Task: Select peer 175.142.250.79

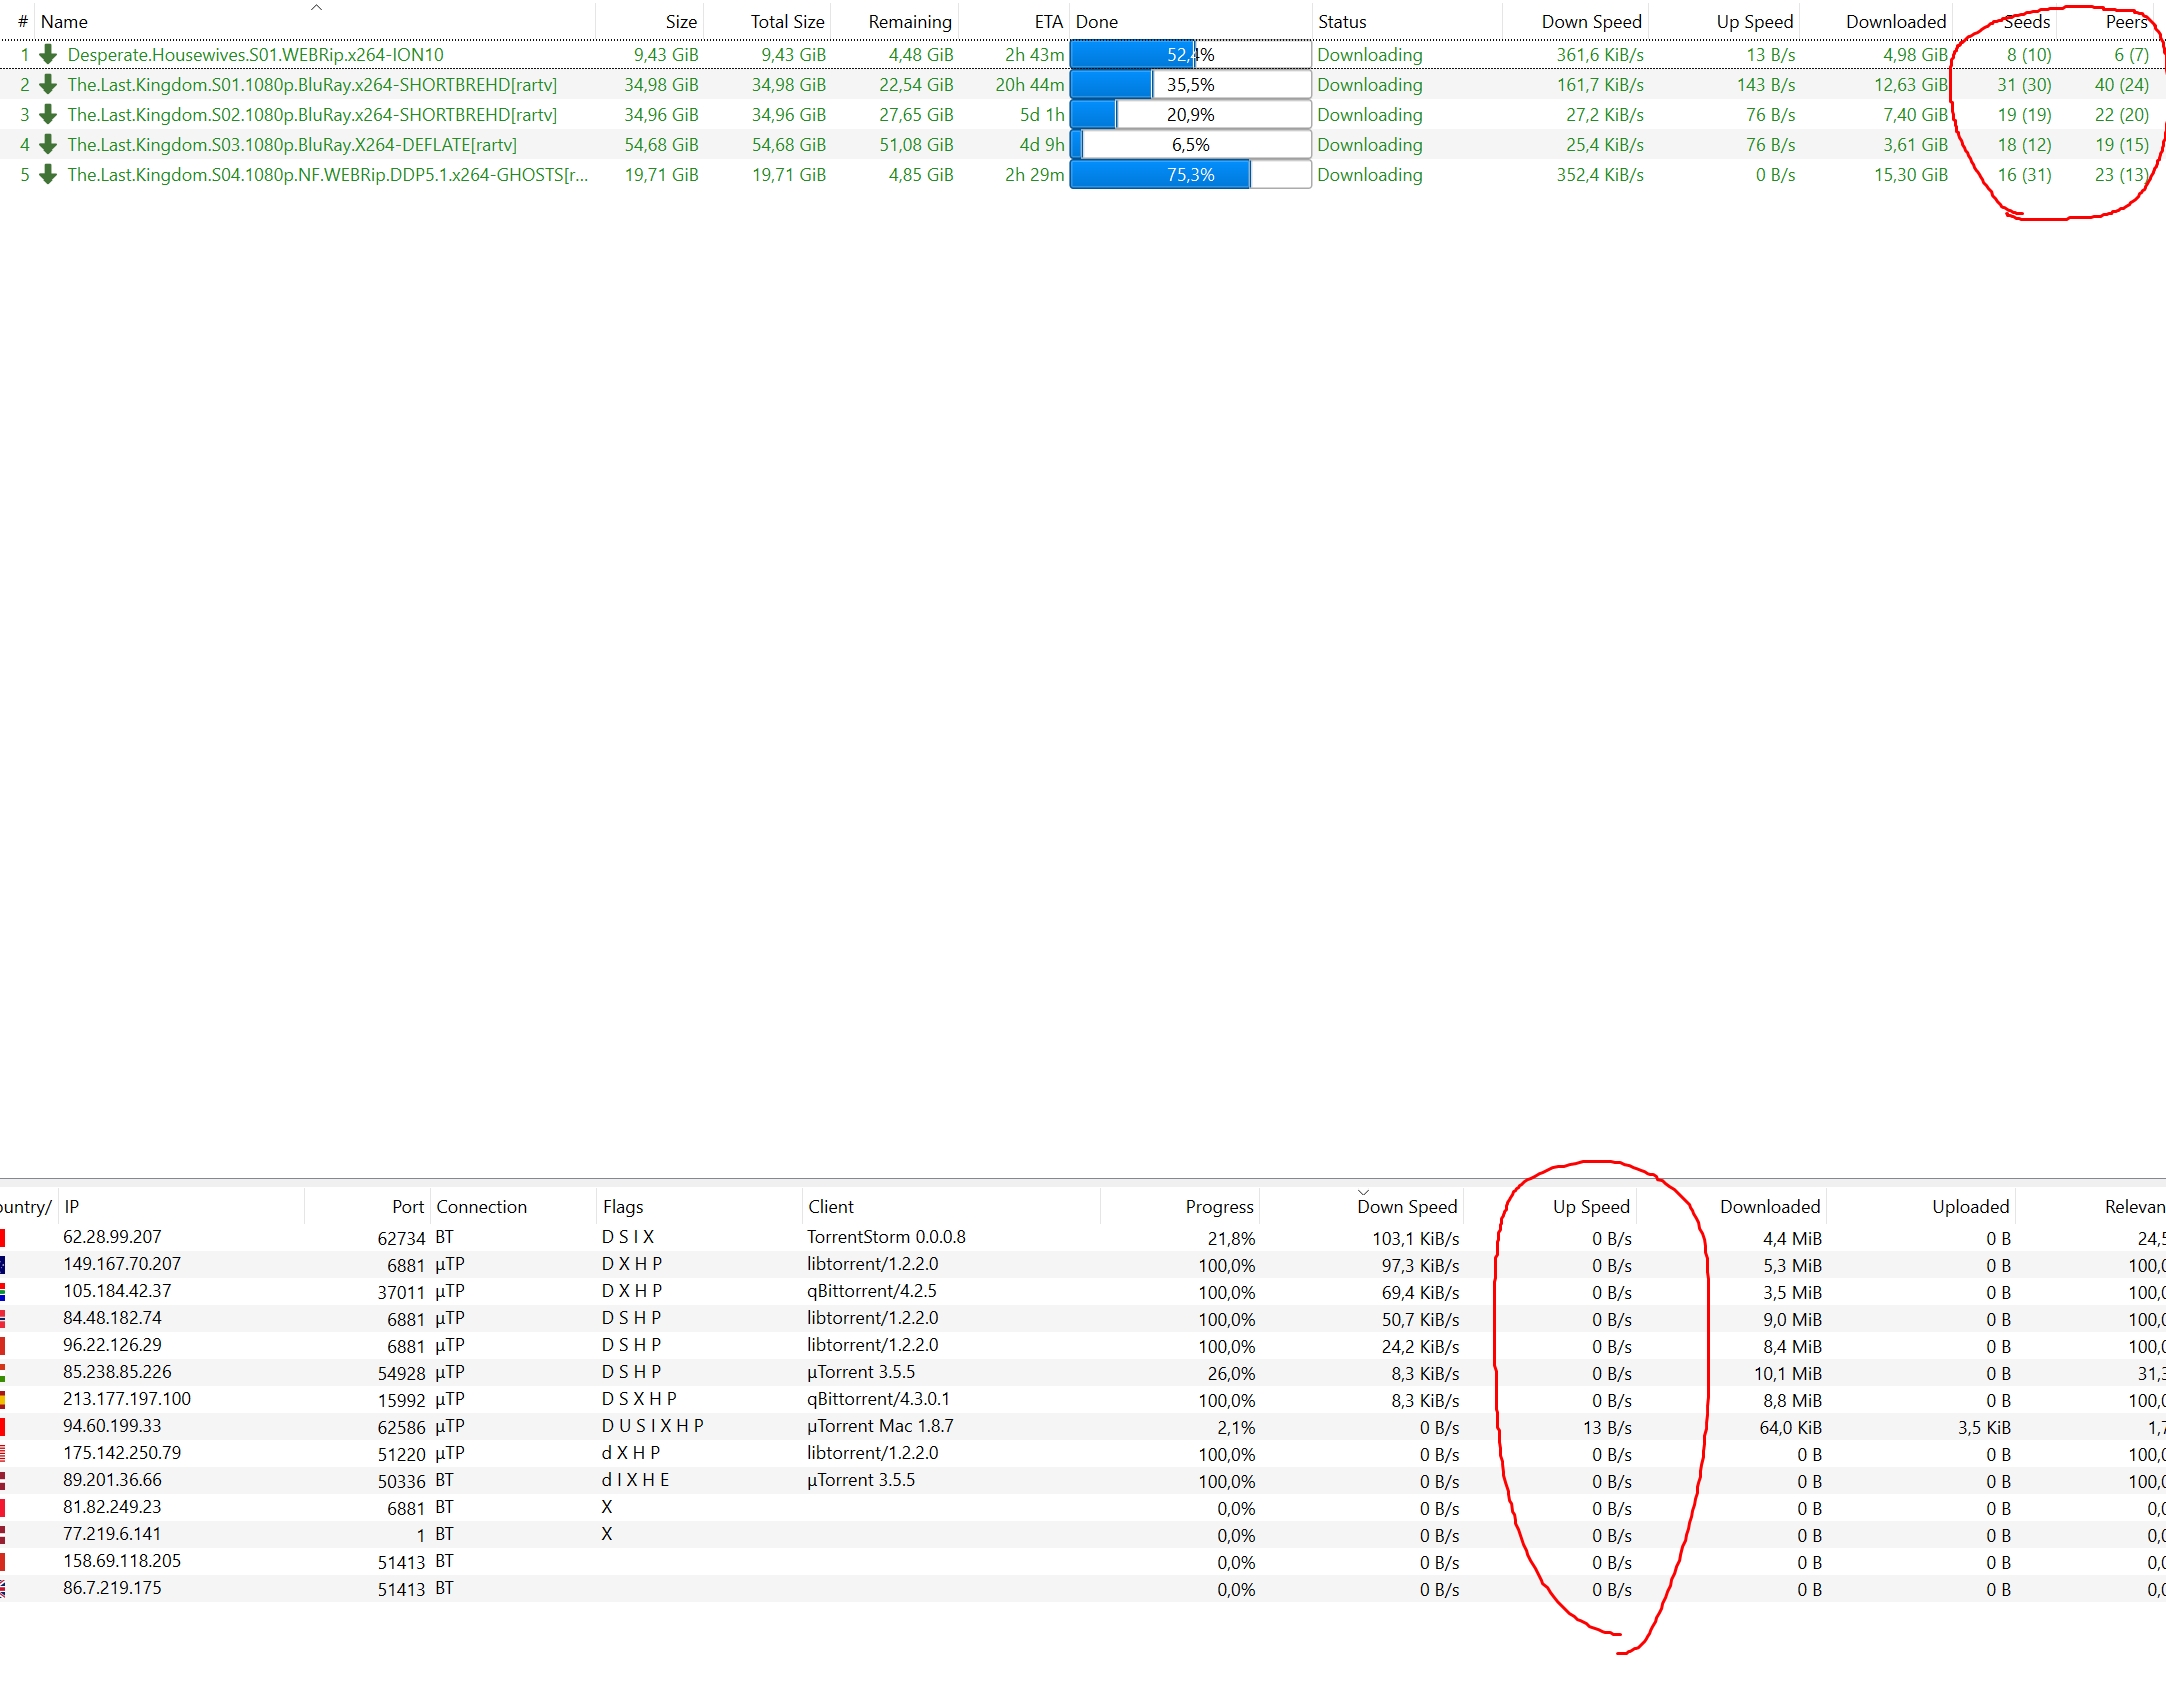Action: [x=1083, y=1454]
